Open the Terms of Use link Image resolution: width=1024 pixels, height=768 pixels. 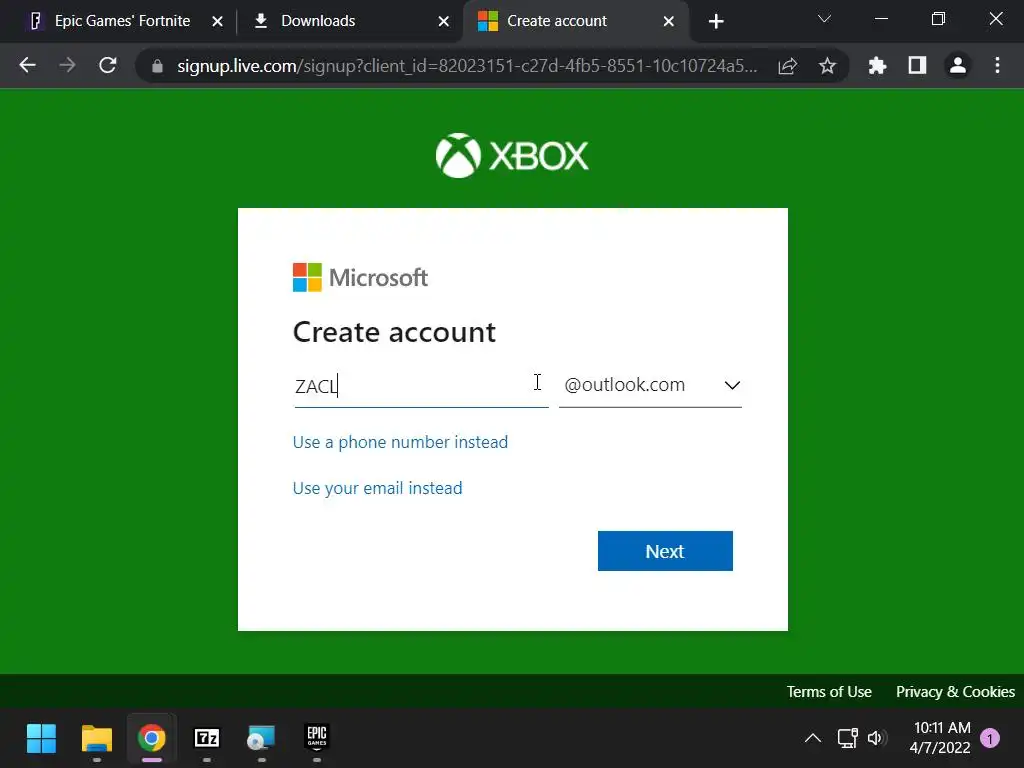click(x=829, y=692)
